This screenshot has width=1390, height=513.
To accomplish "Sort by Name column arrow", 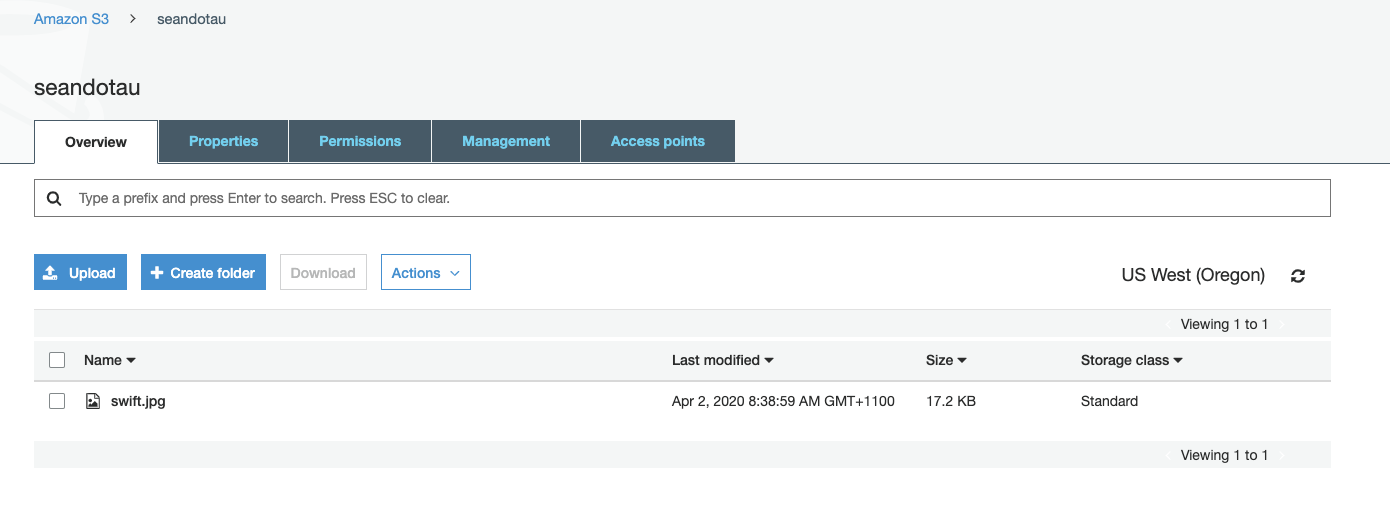I will (131, 361).
